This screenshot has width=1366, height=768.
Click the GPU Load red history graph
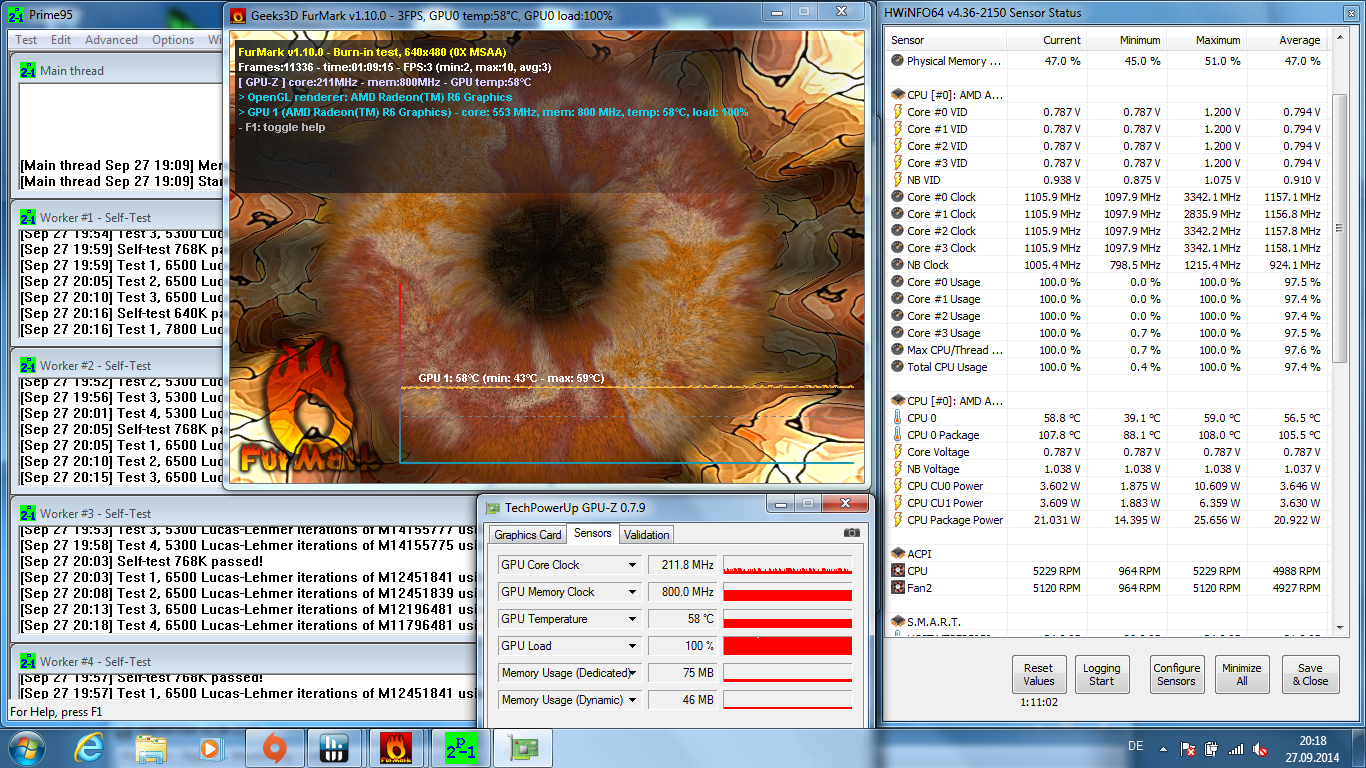coord(788,646)
